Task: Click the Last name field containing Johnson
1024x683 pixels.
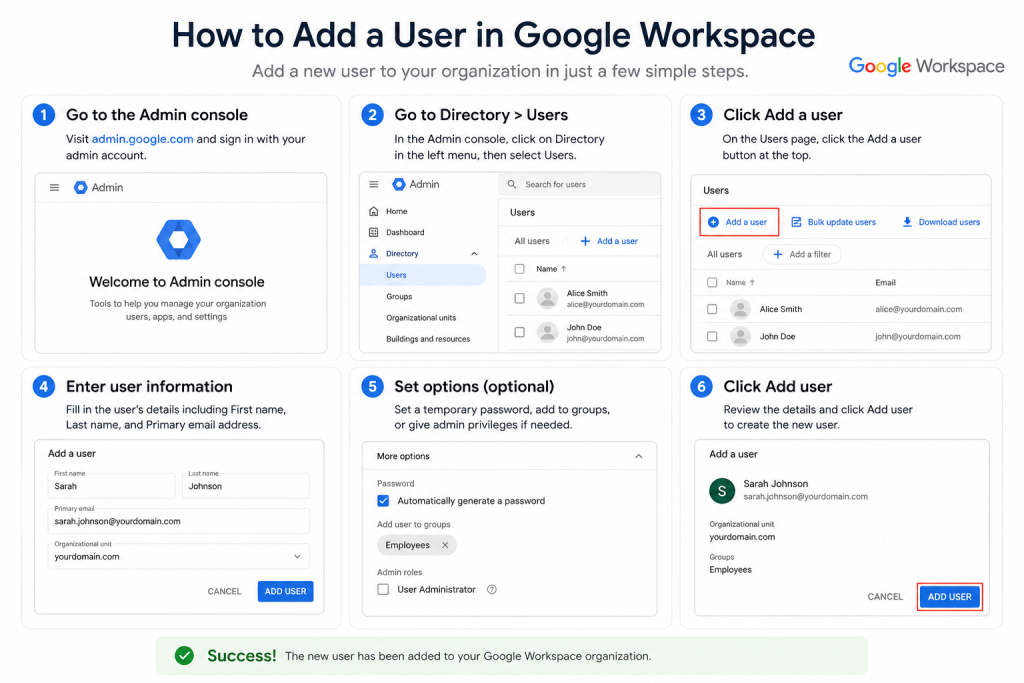Action: click(x=246, y=485)
